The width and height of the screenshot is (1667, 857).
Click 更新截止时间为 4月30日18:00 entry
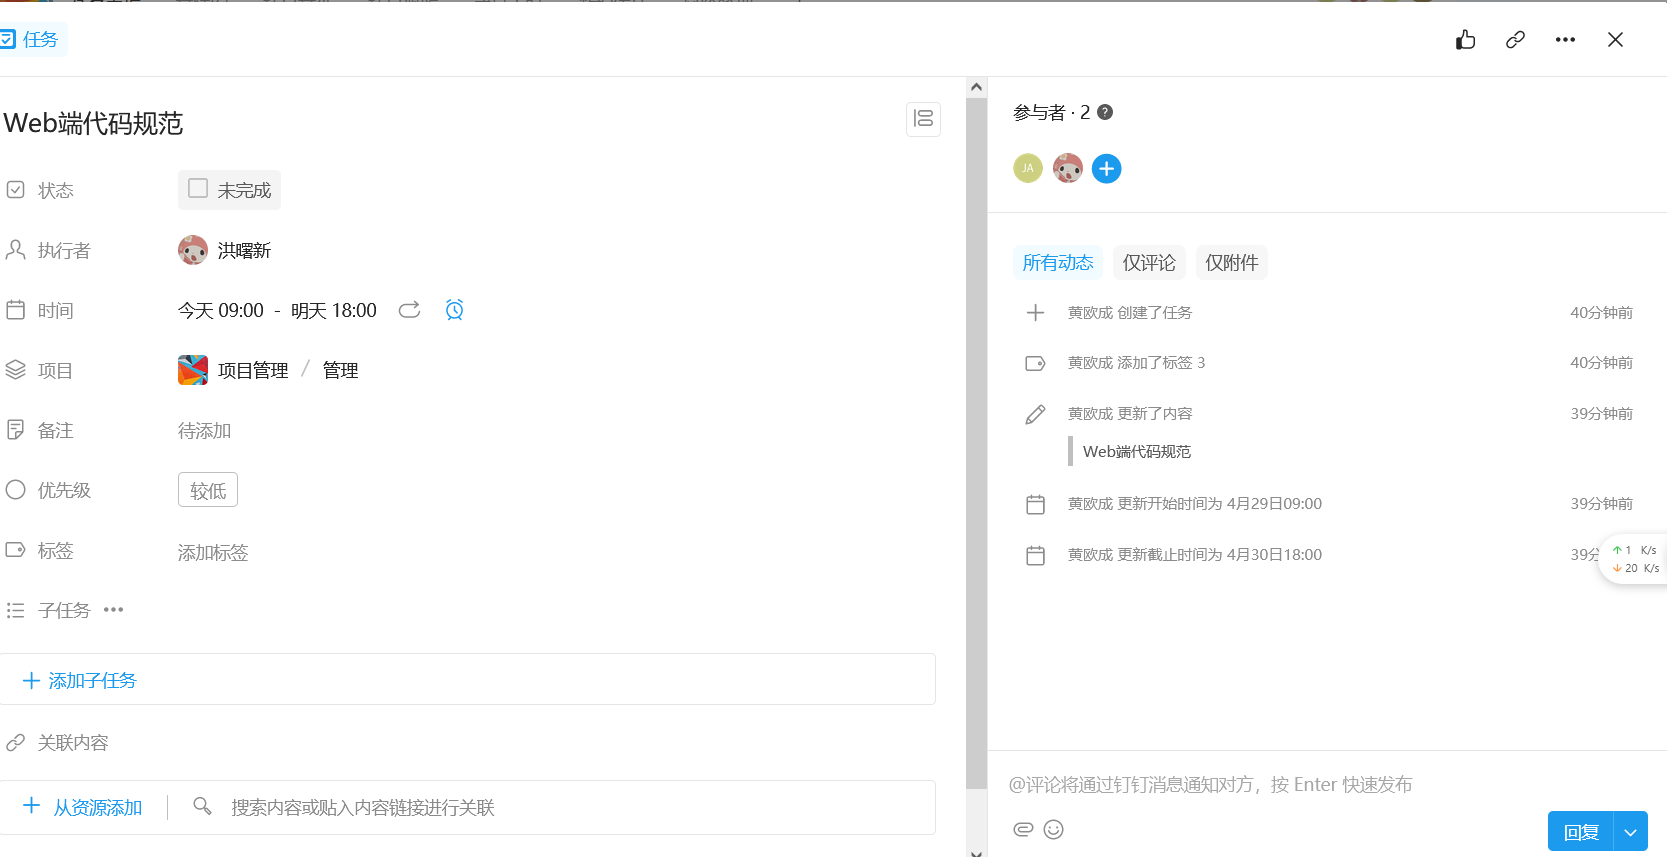coord(1195,555)
